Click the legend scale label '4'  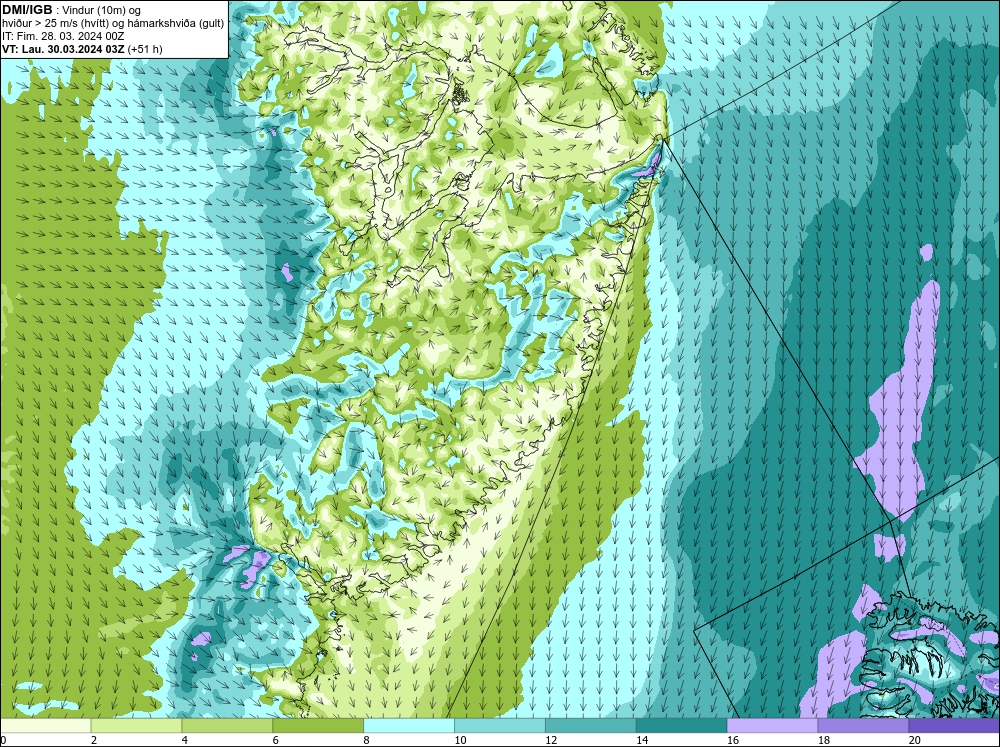(x=185, y=740)
